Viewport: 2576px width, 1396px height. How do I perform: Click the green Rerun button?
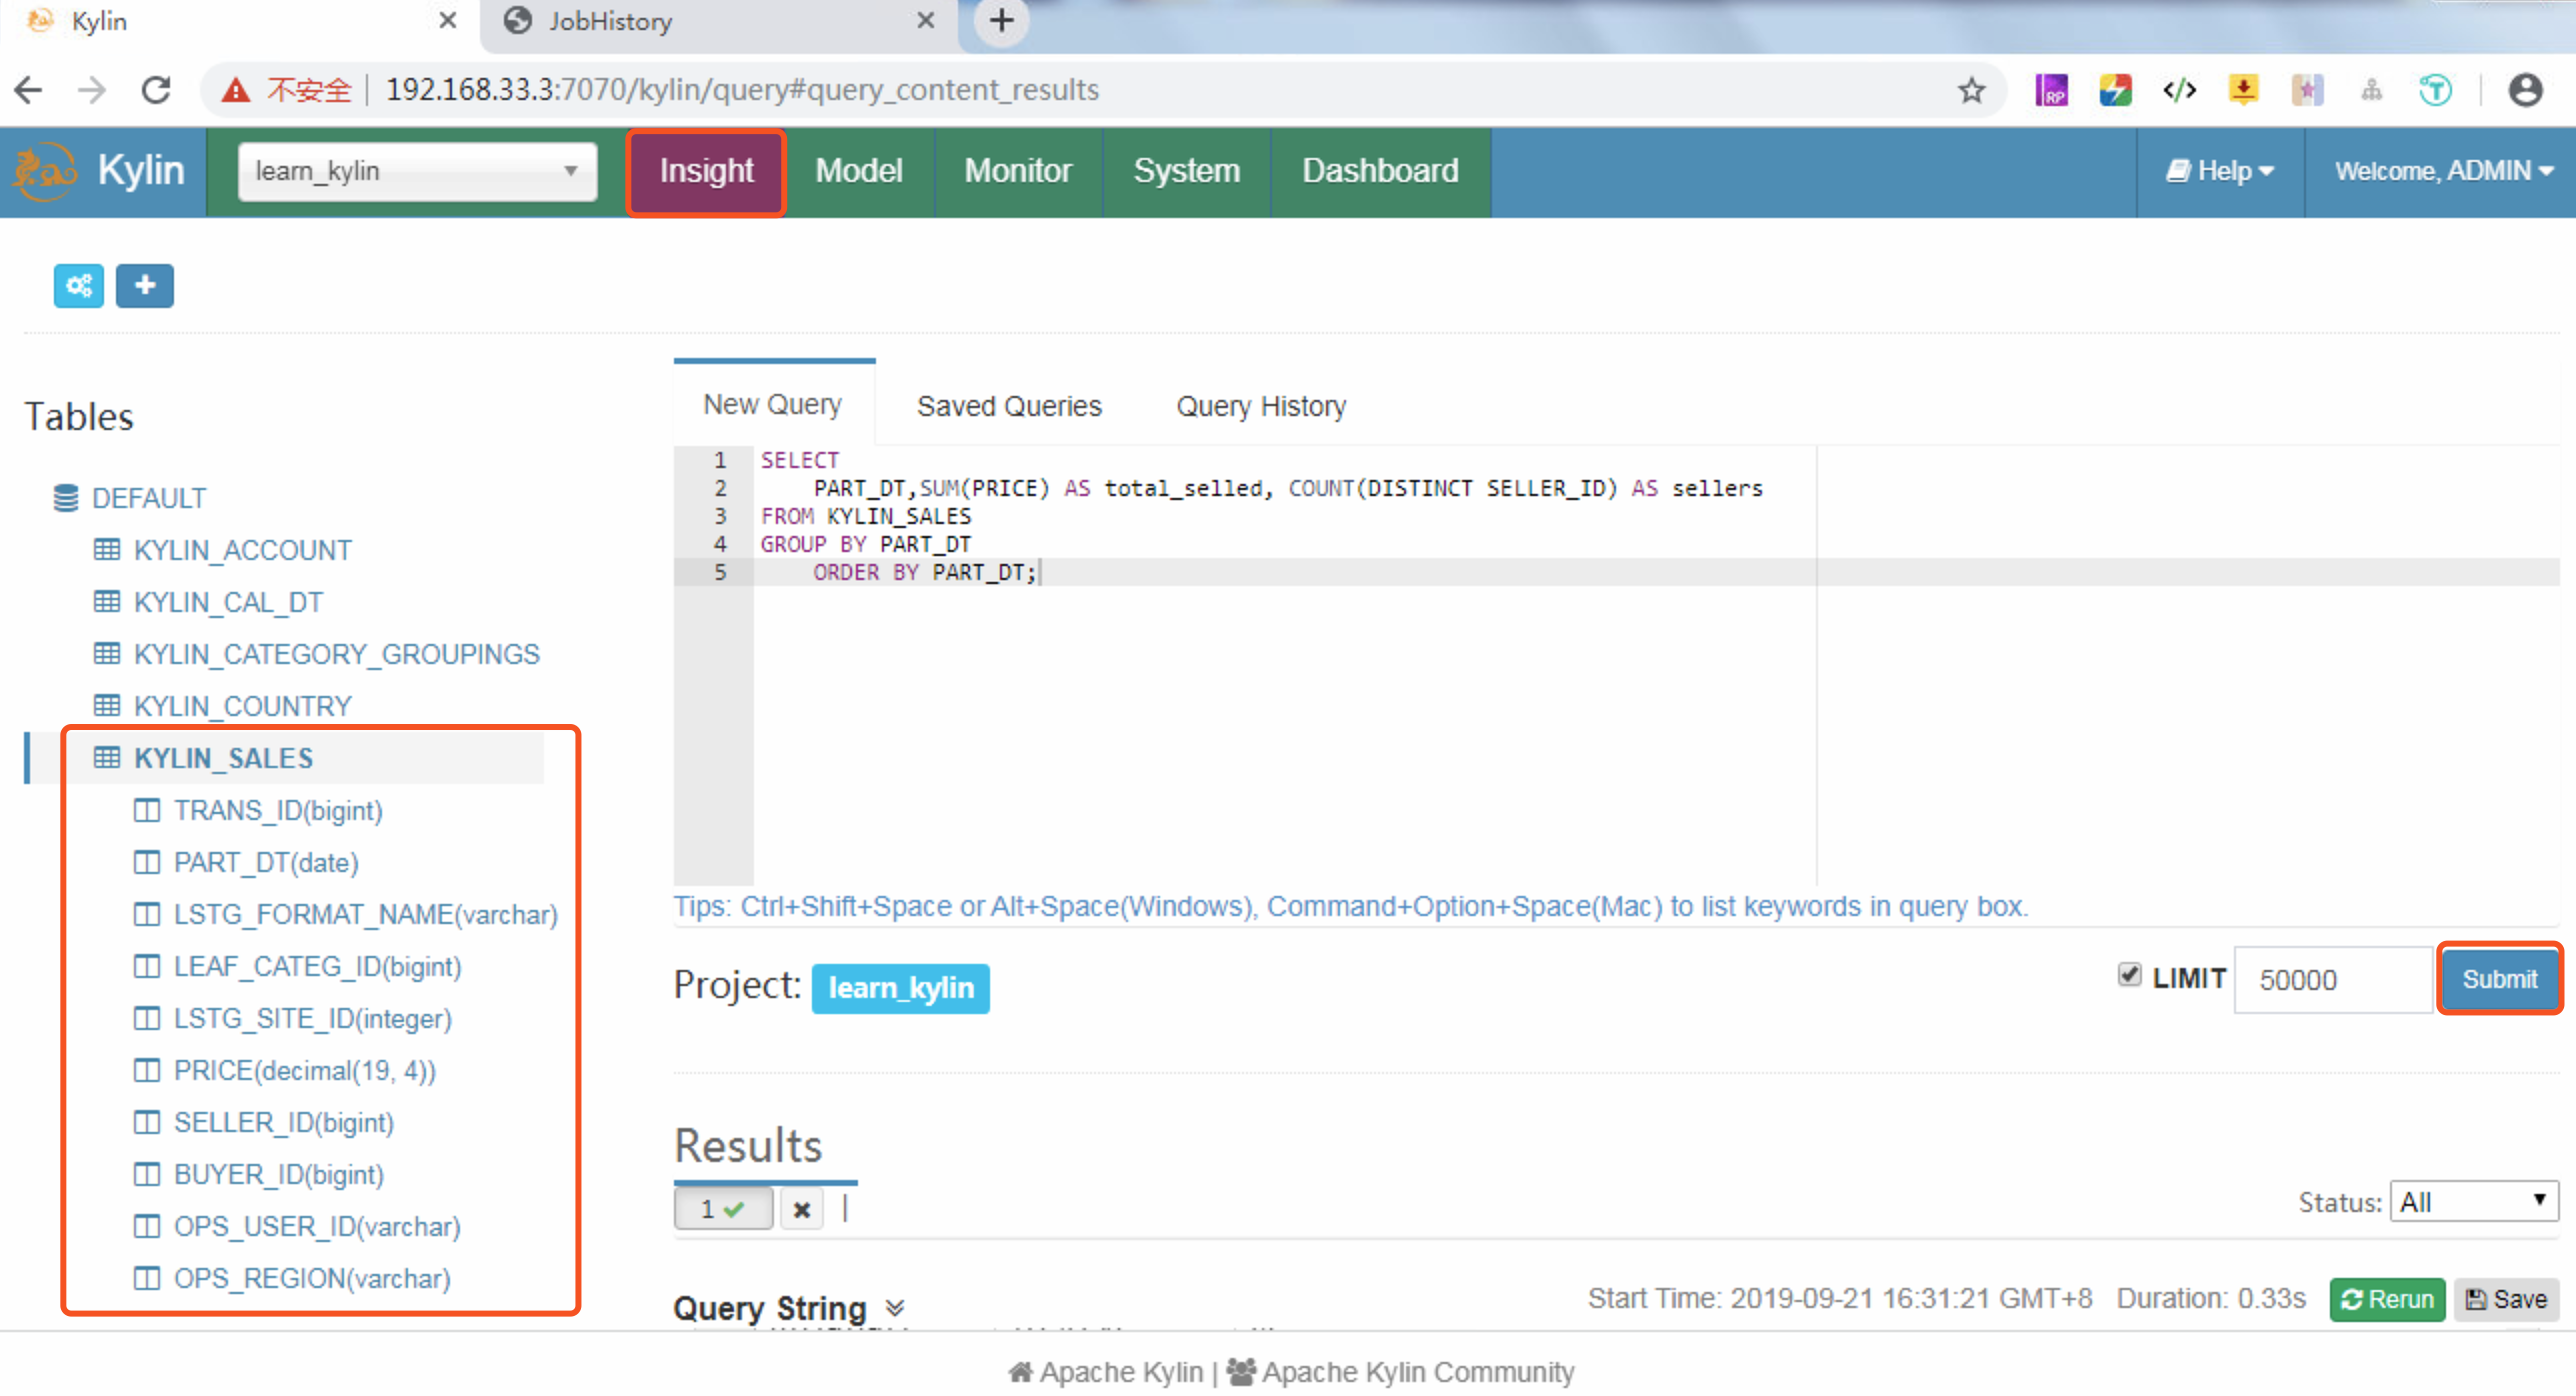[2386, 1299]
